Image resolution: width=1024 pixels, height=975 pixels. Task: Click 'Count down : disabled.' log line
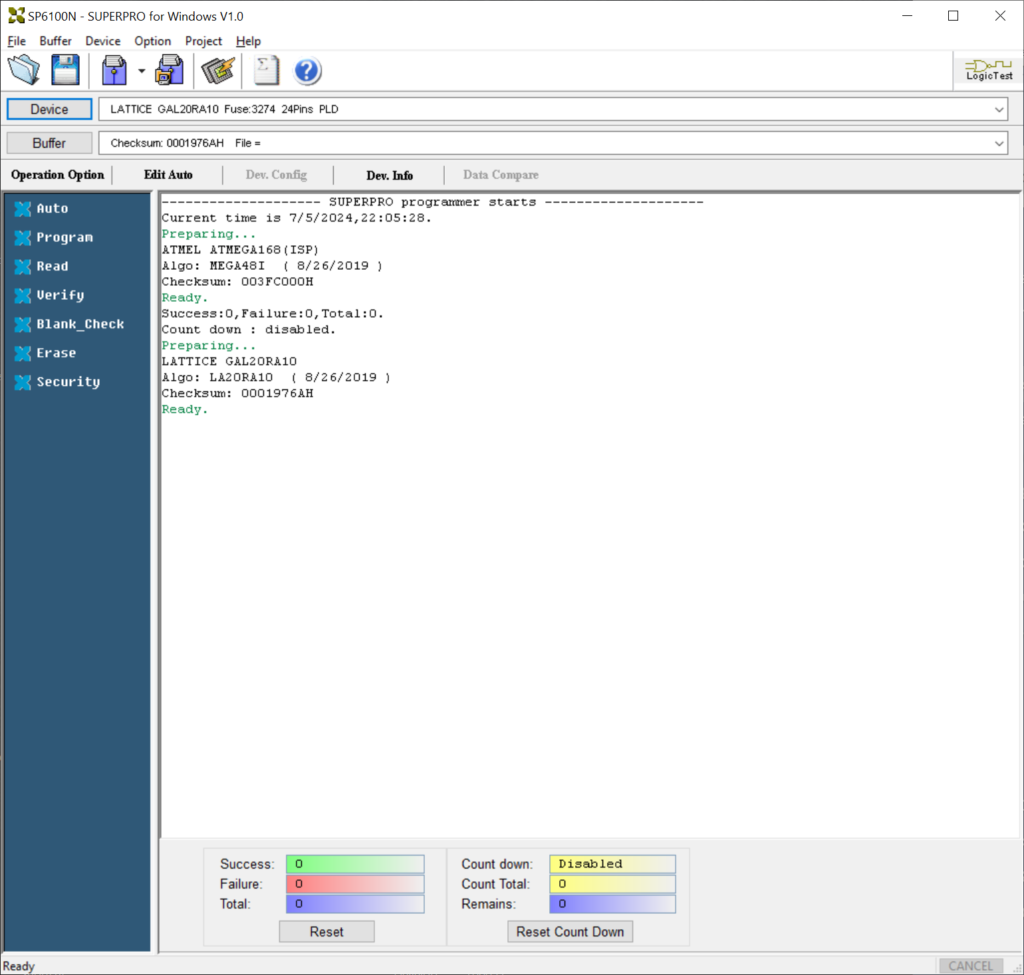[x=249, y=329]
